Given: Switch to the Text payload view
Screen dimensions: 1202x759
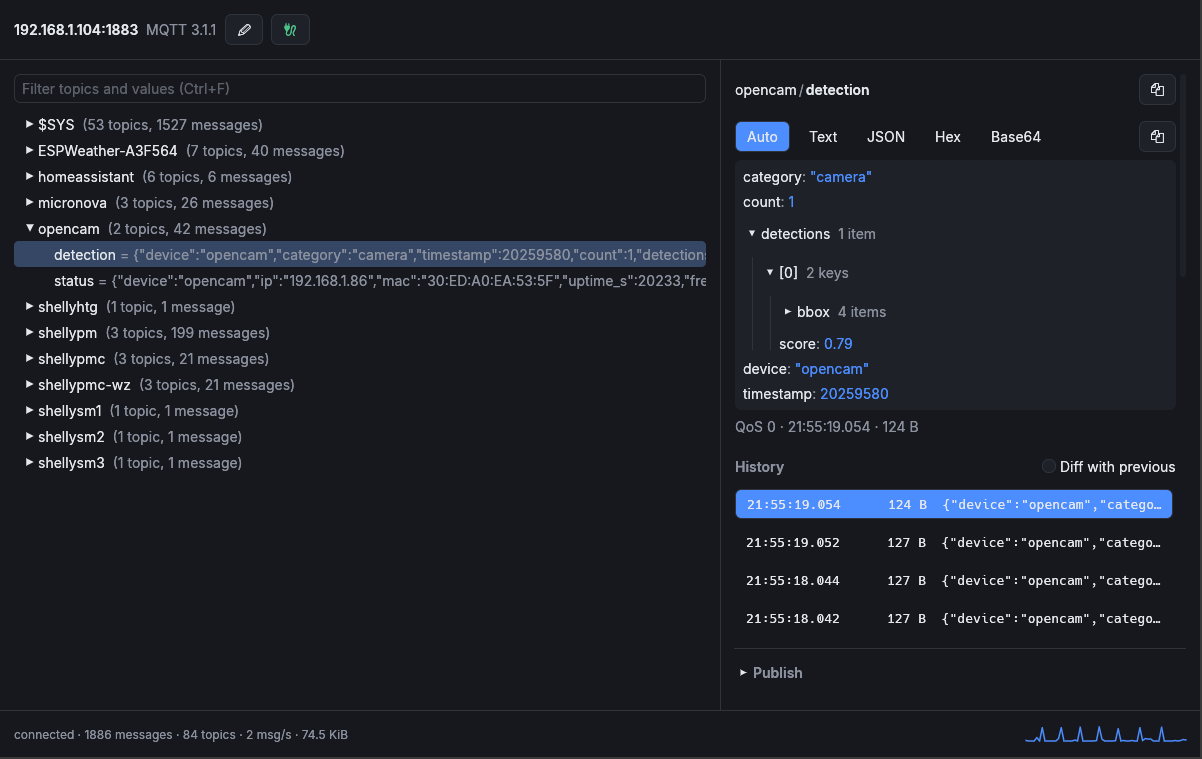Looking at the screenshot, I should [x=823, y=137].
